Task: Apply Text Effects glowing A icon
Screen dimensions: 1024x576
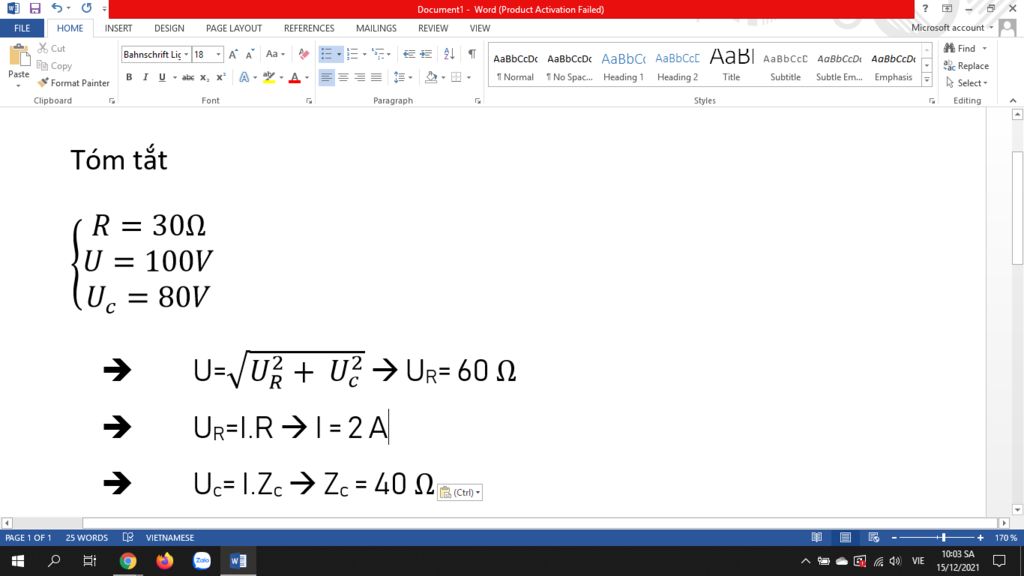Action: (244, 77)
